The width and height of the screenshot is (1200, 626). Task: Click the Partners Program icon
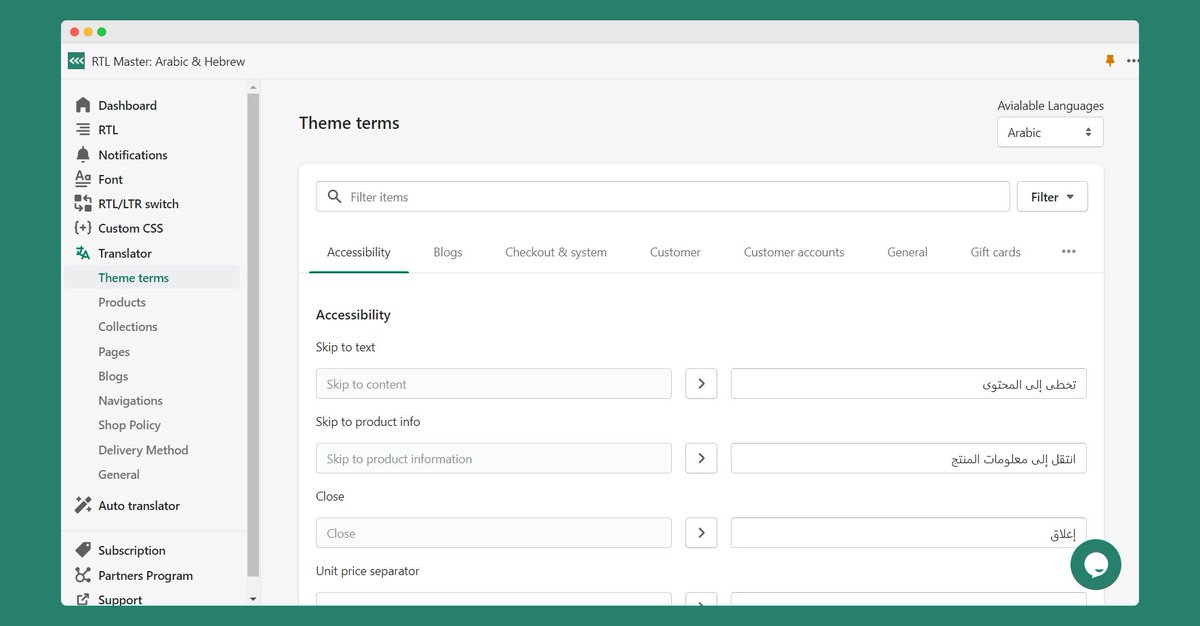click(83, 575)
